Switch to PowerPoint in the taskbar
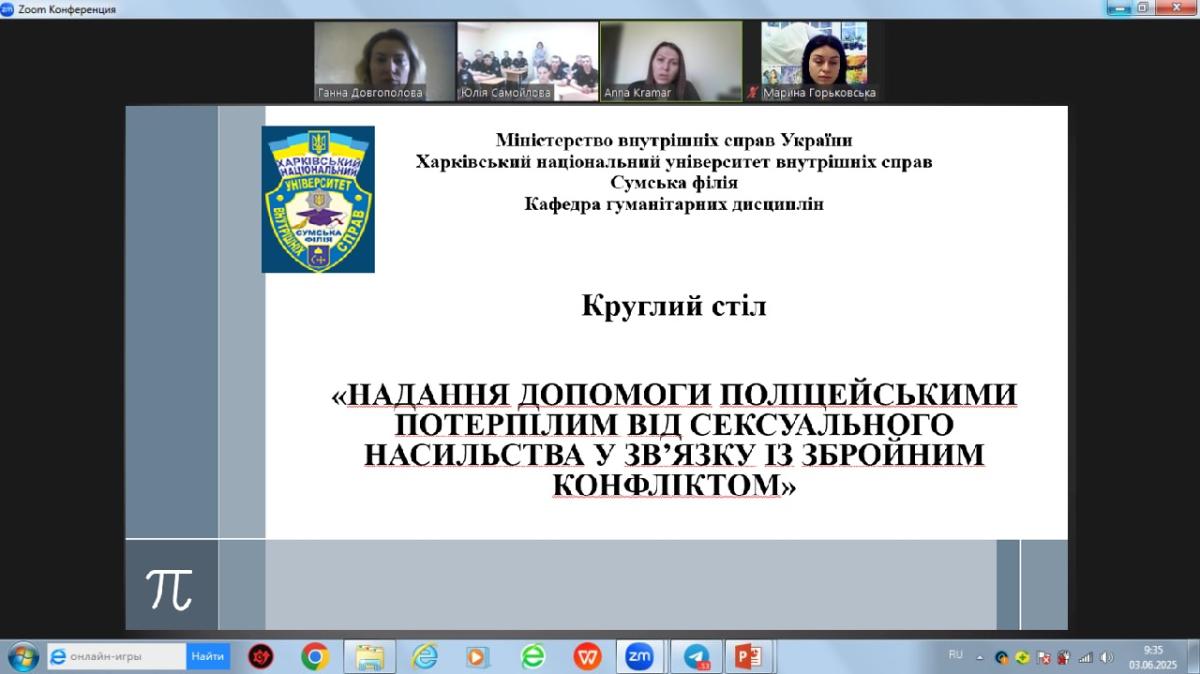 748,657
